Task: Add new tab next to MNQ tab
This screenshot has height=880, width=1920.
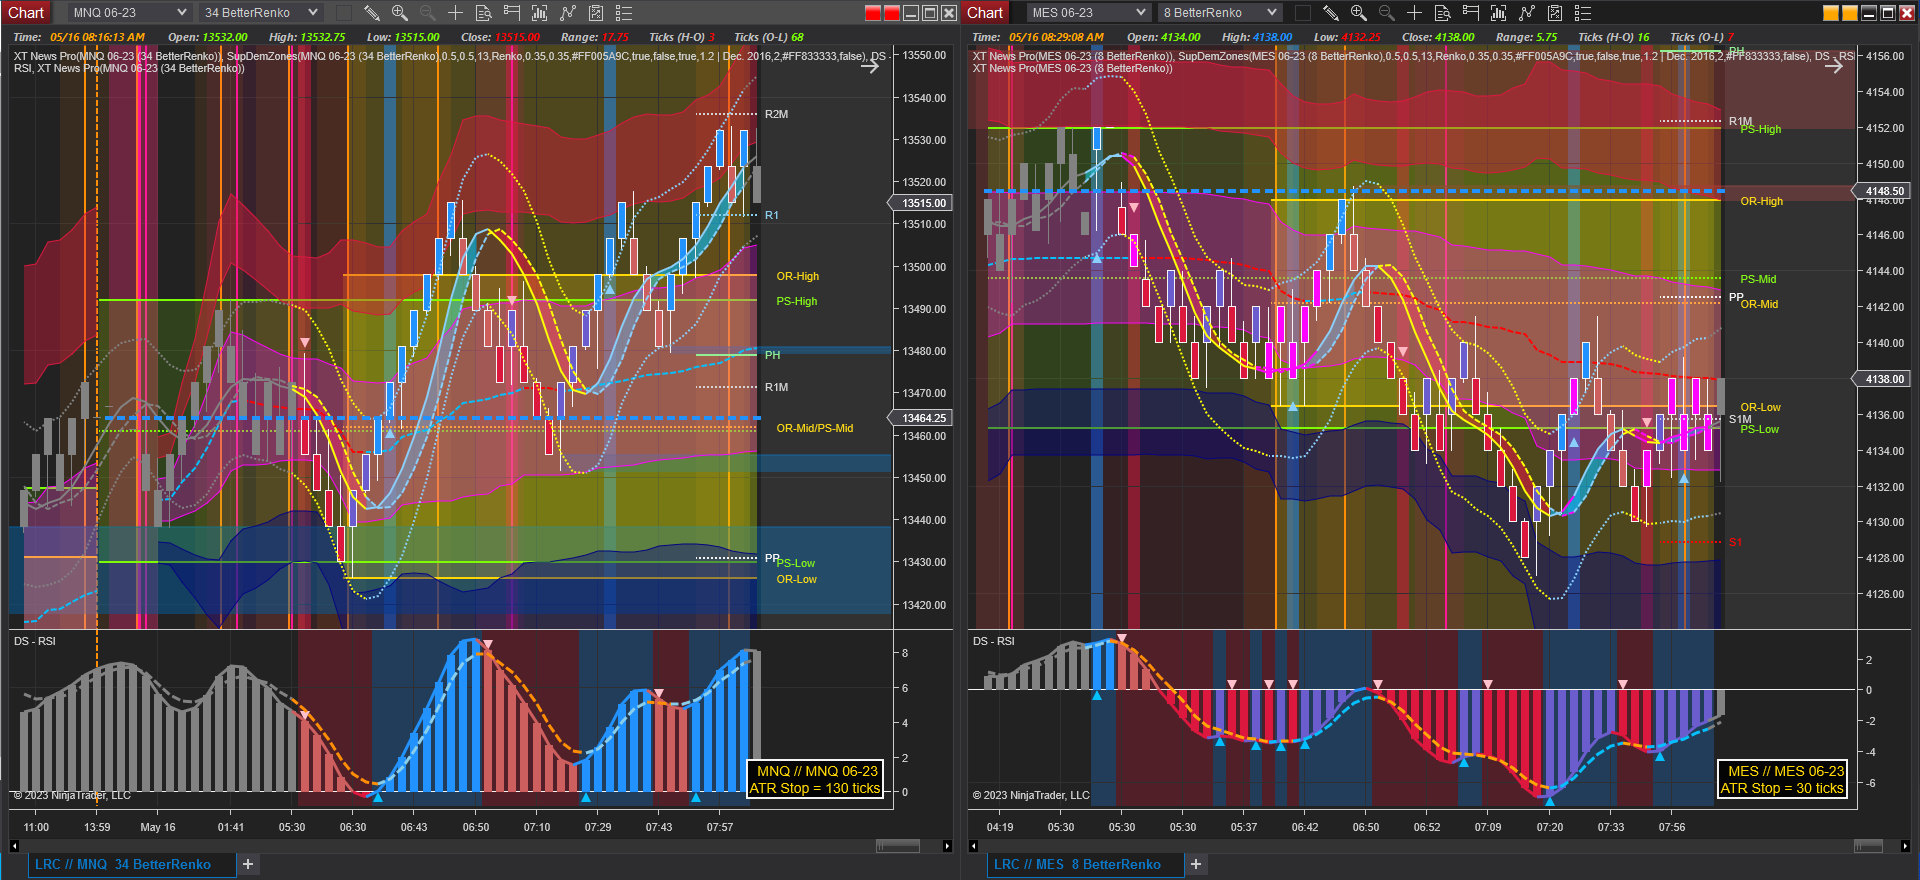Action: point(248,864)
